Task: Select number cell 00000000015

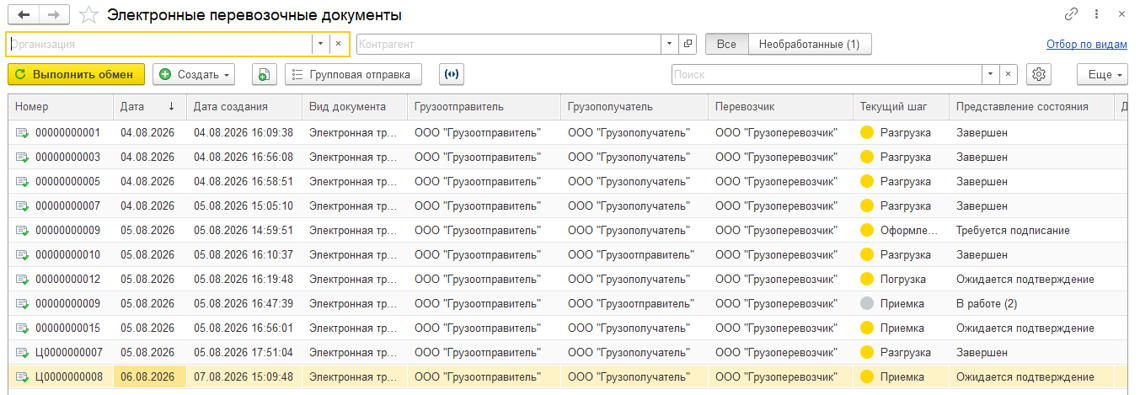Action: [x=60, y=328]
